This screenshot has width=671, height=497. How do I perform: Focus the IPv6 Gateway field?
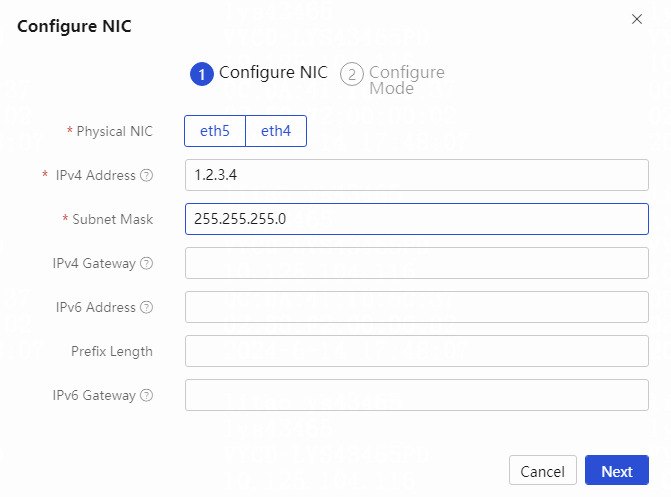point(417,395)
